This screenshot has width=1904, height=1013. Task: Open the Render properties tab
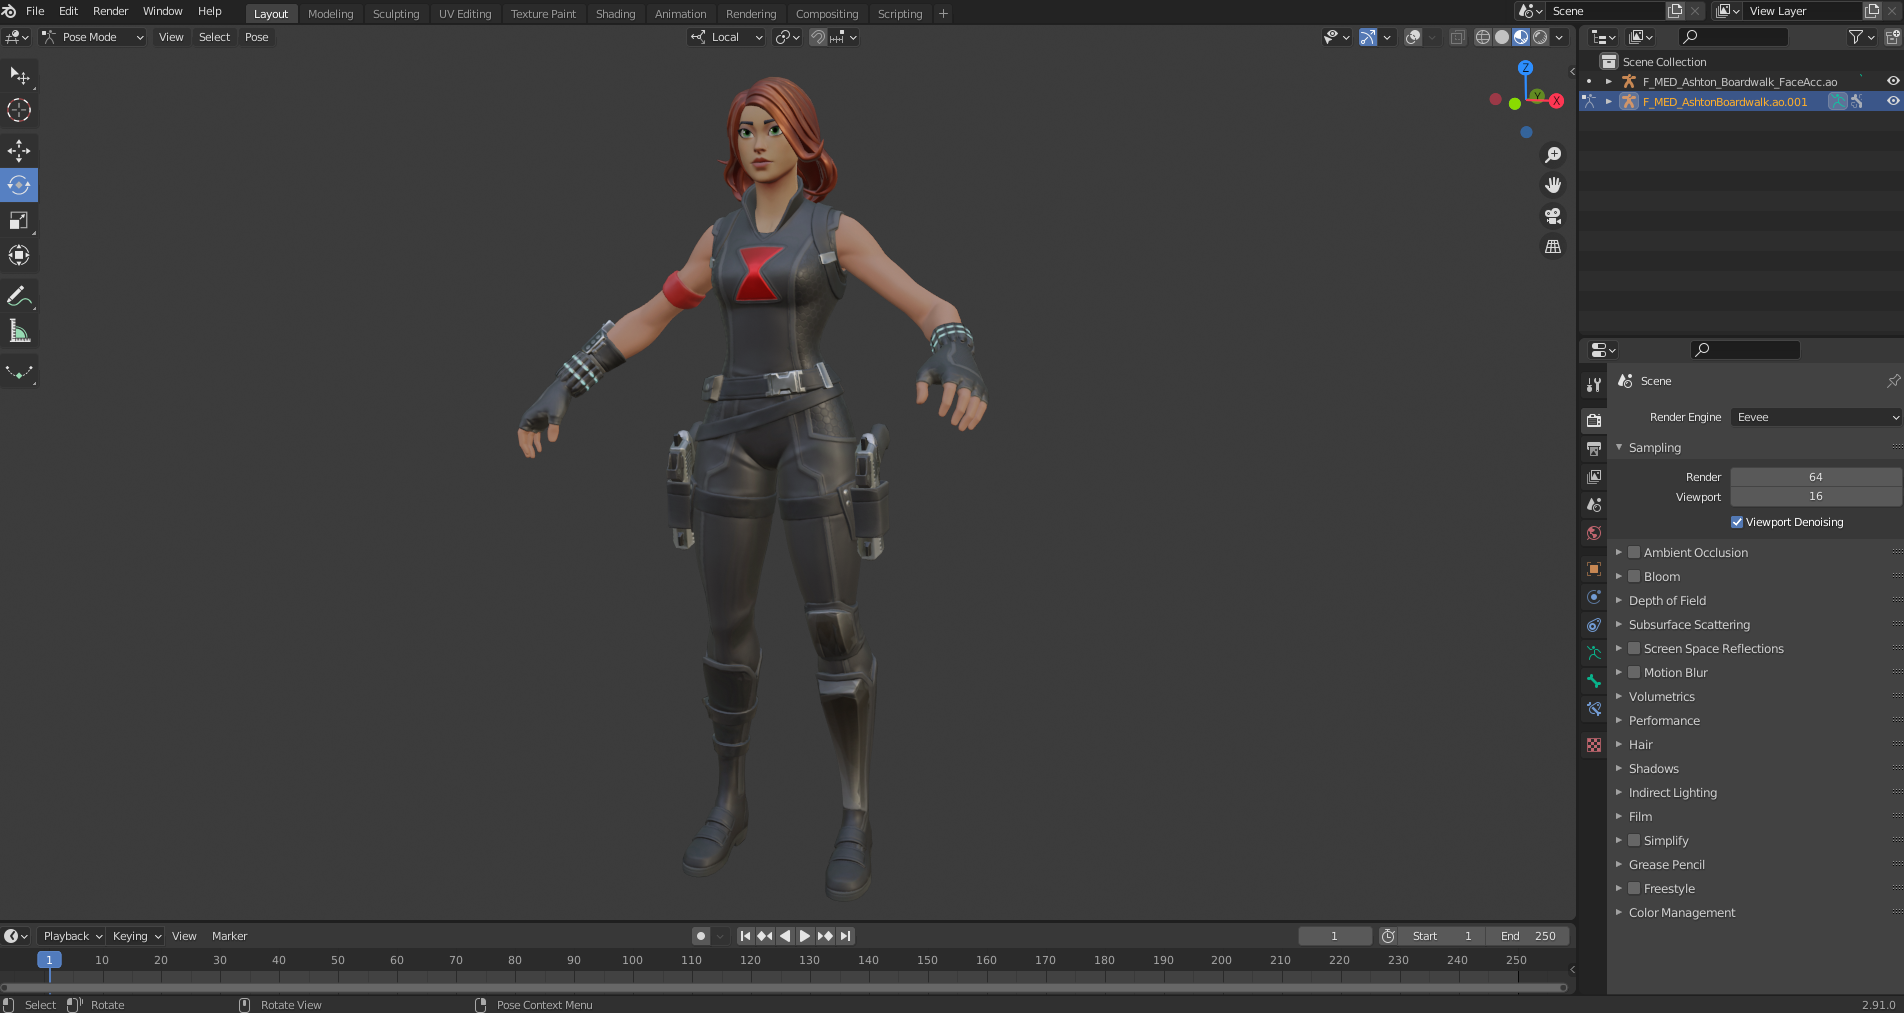point(1594,420)
